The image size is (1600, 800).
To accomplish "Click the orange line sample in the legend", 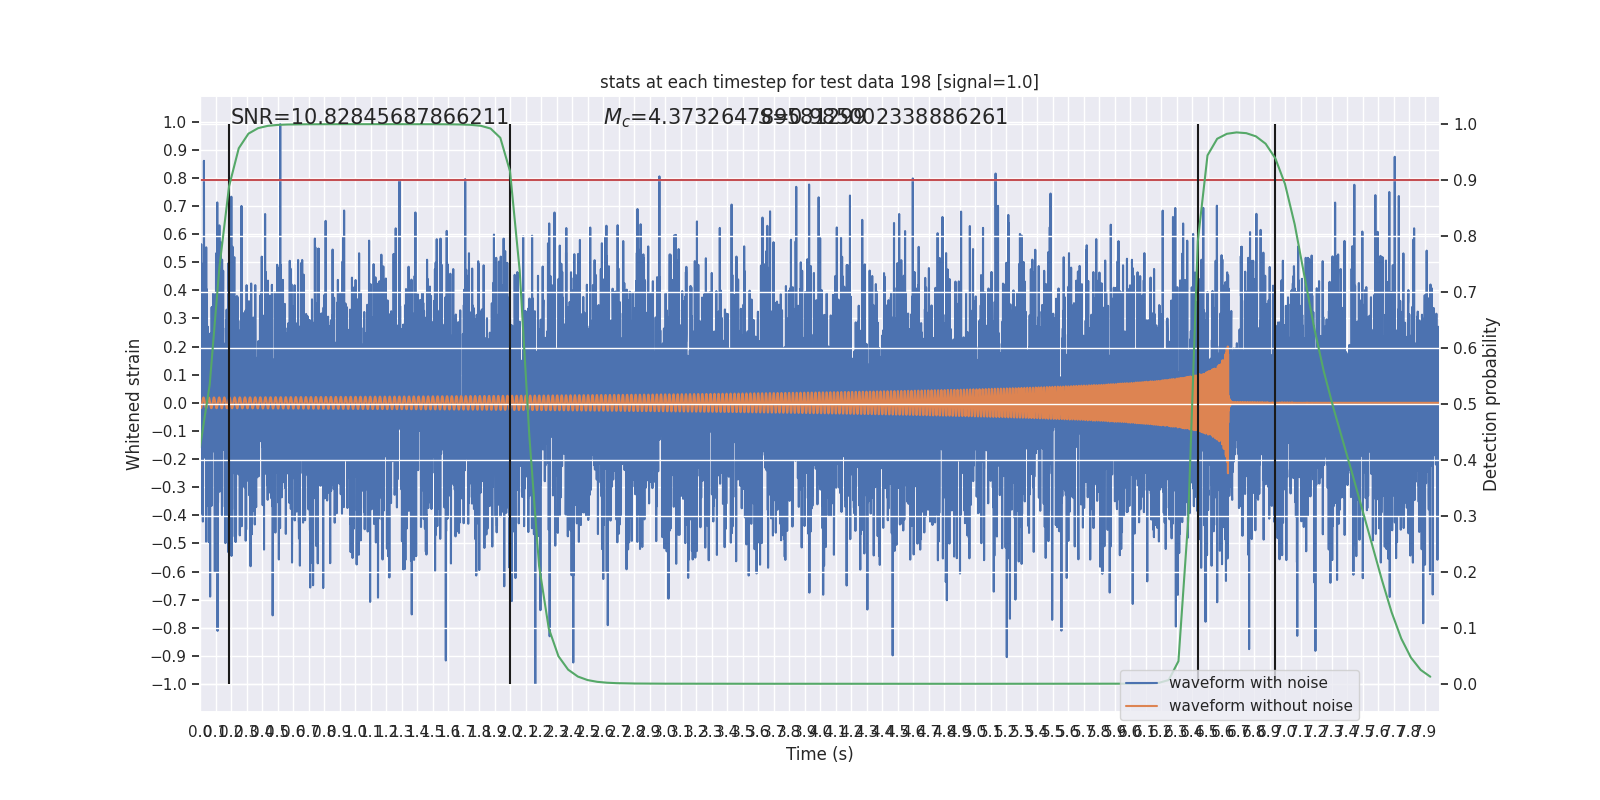I will pos(1141,706).
